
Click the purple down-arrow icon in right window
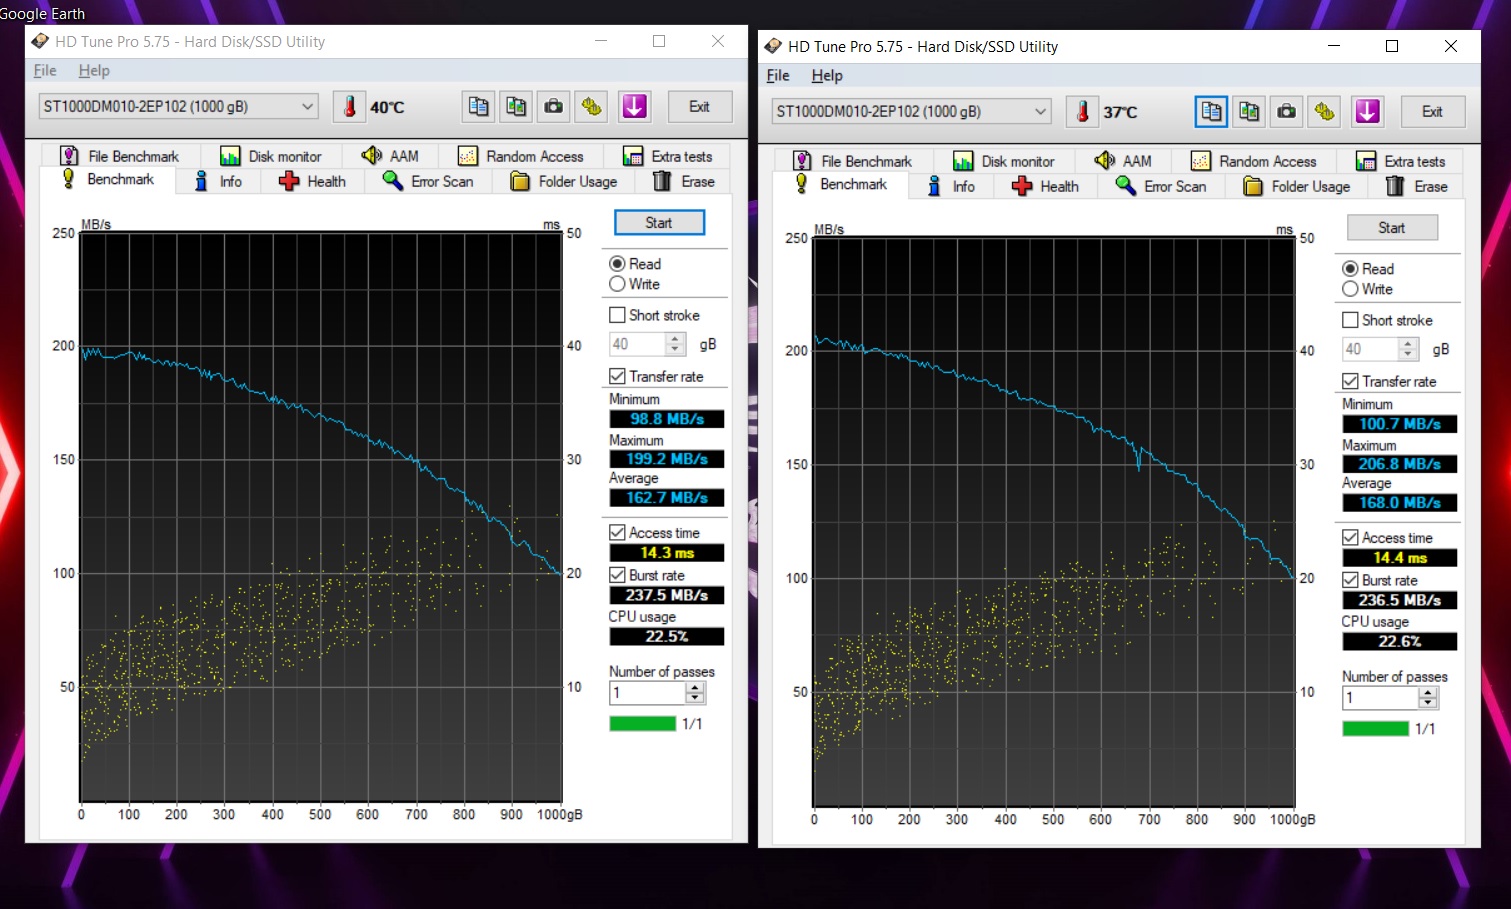[1367, 112]
